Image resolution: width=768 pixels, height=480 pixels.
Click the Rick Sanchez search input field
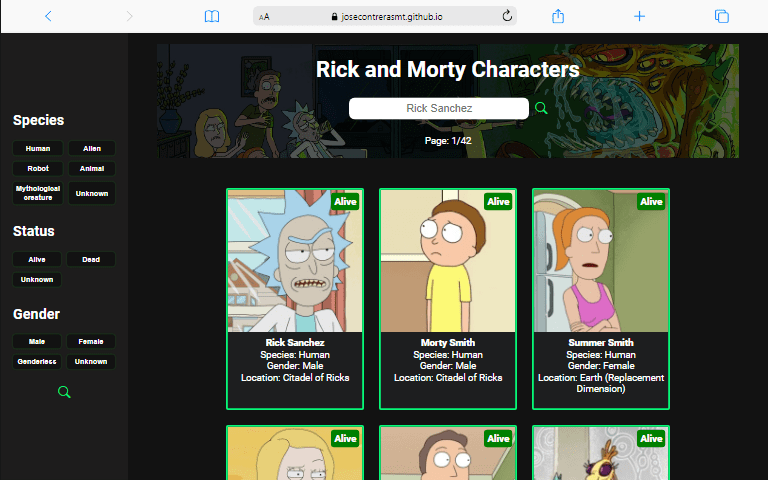(x=439, y=108)
